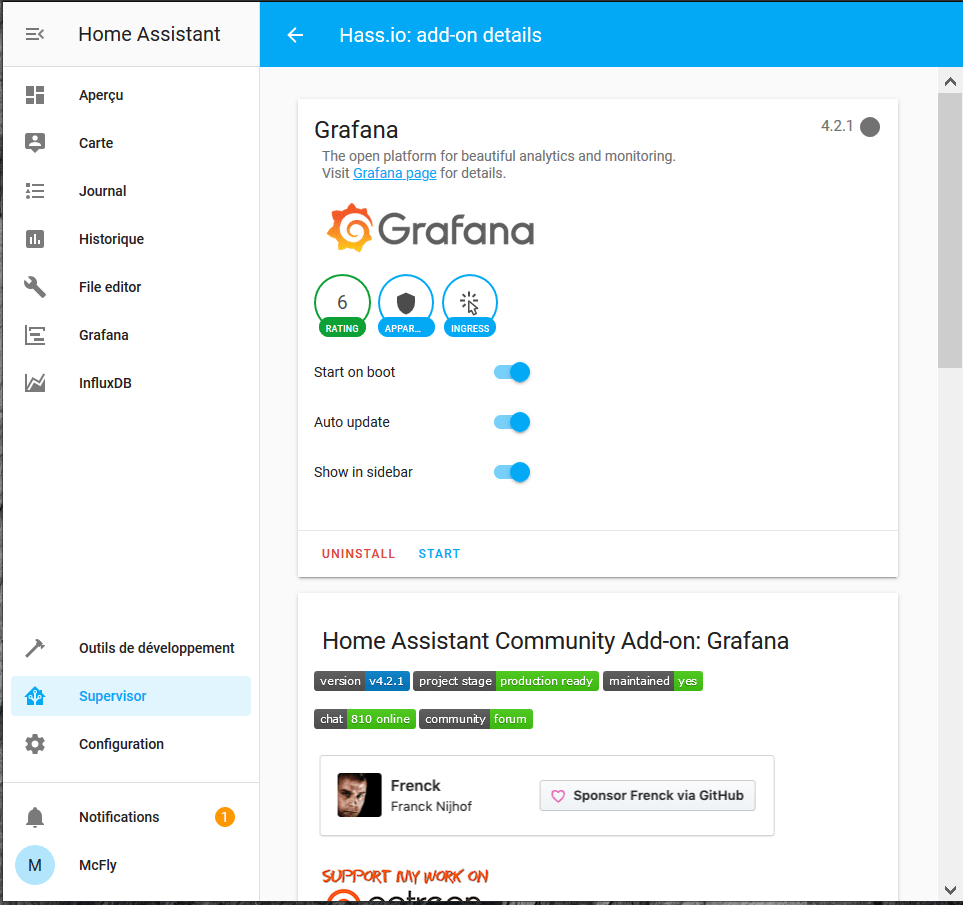Click the Journal list icon

pos(35,191)
